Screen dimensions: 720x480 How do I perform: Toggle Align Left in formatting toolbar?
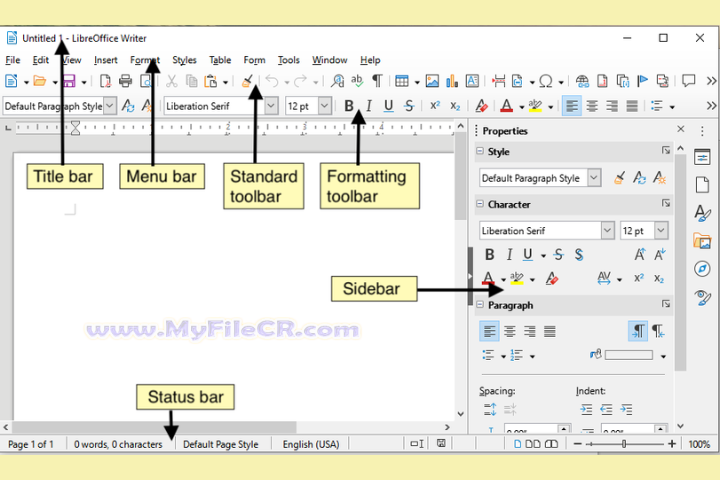[x=572, y=106]
